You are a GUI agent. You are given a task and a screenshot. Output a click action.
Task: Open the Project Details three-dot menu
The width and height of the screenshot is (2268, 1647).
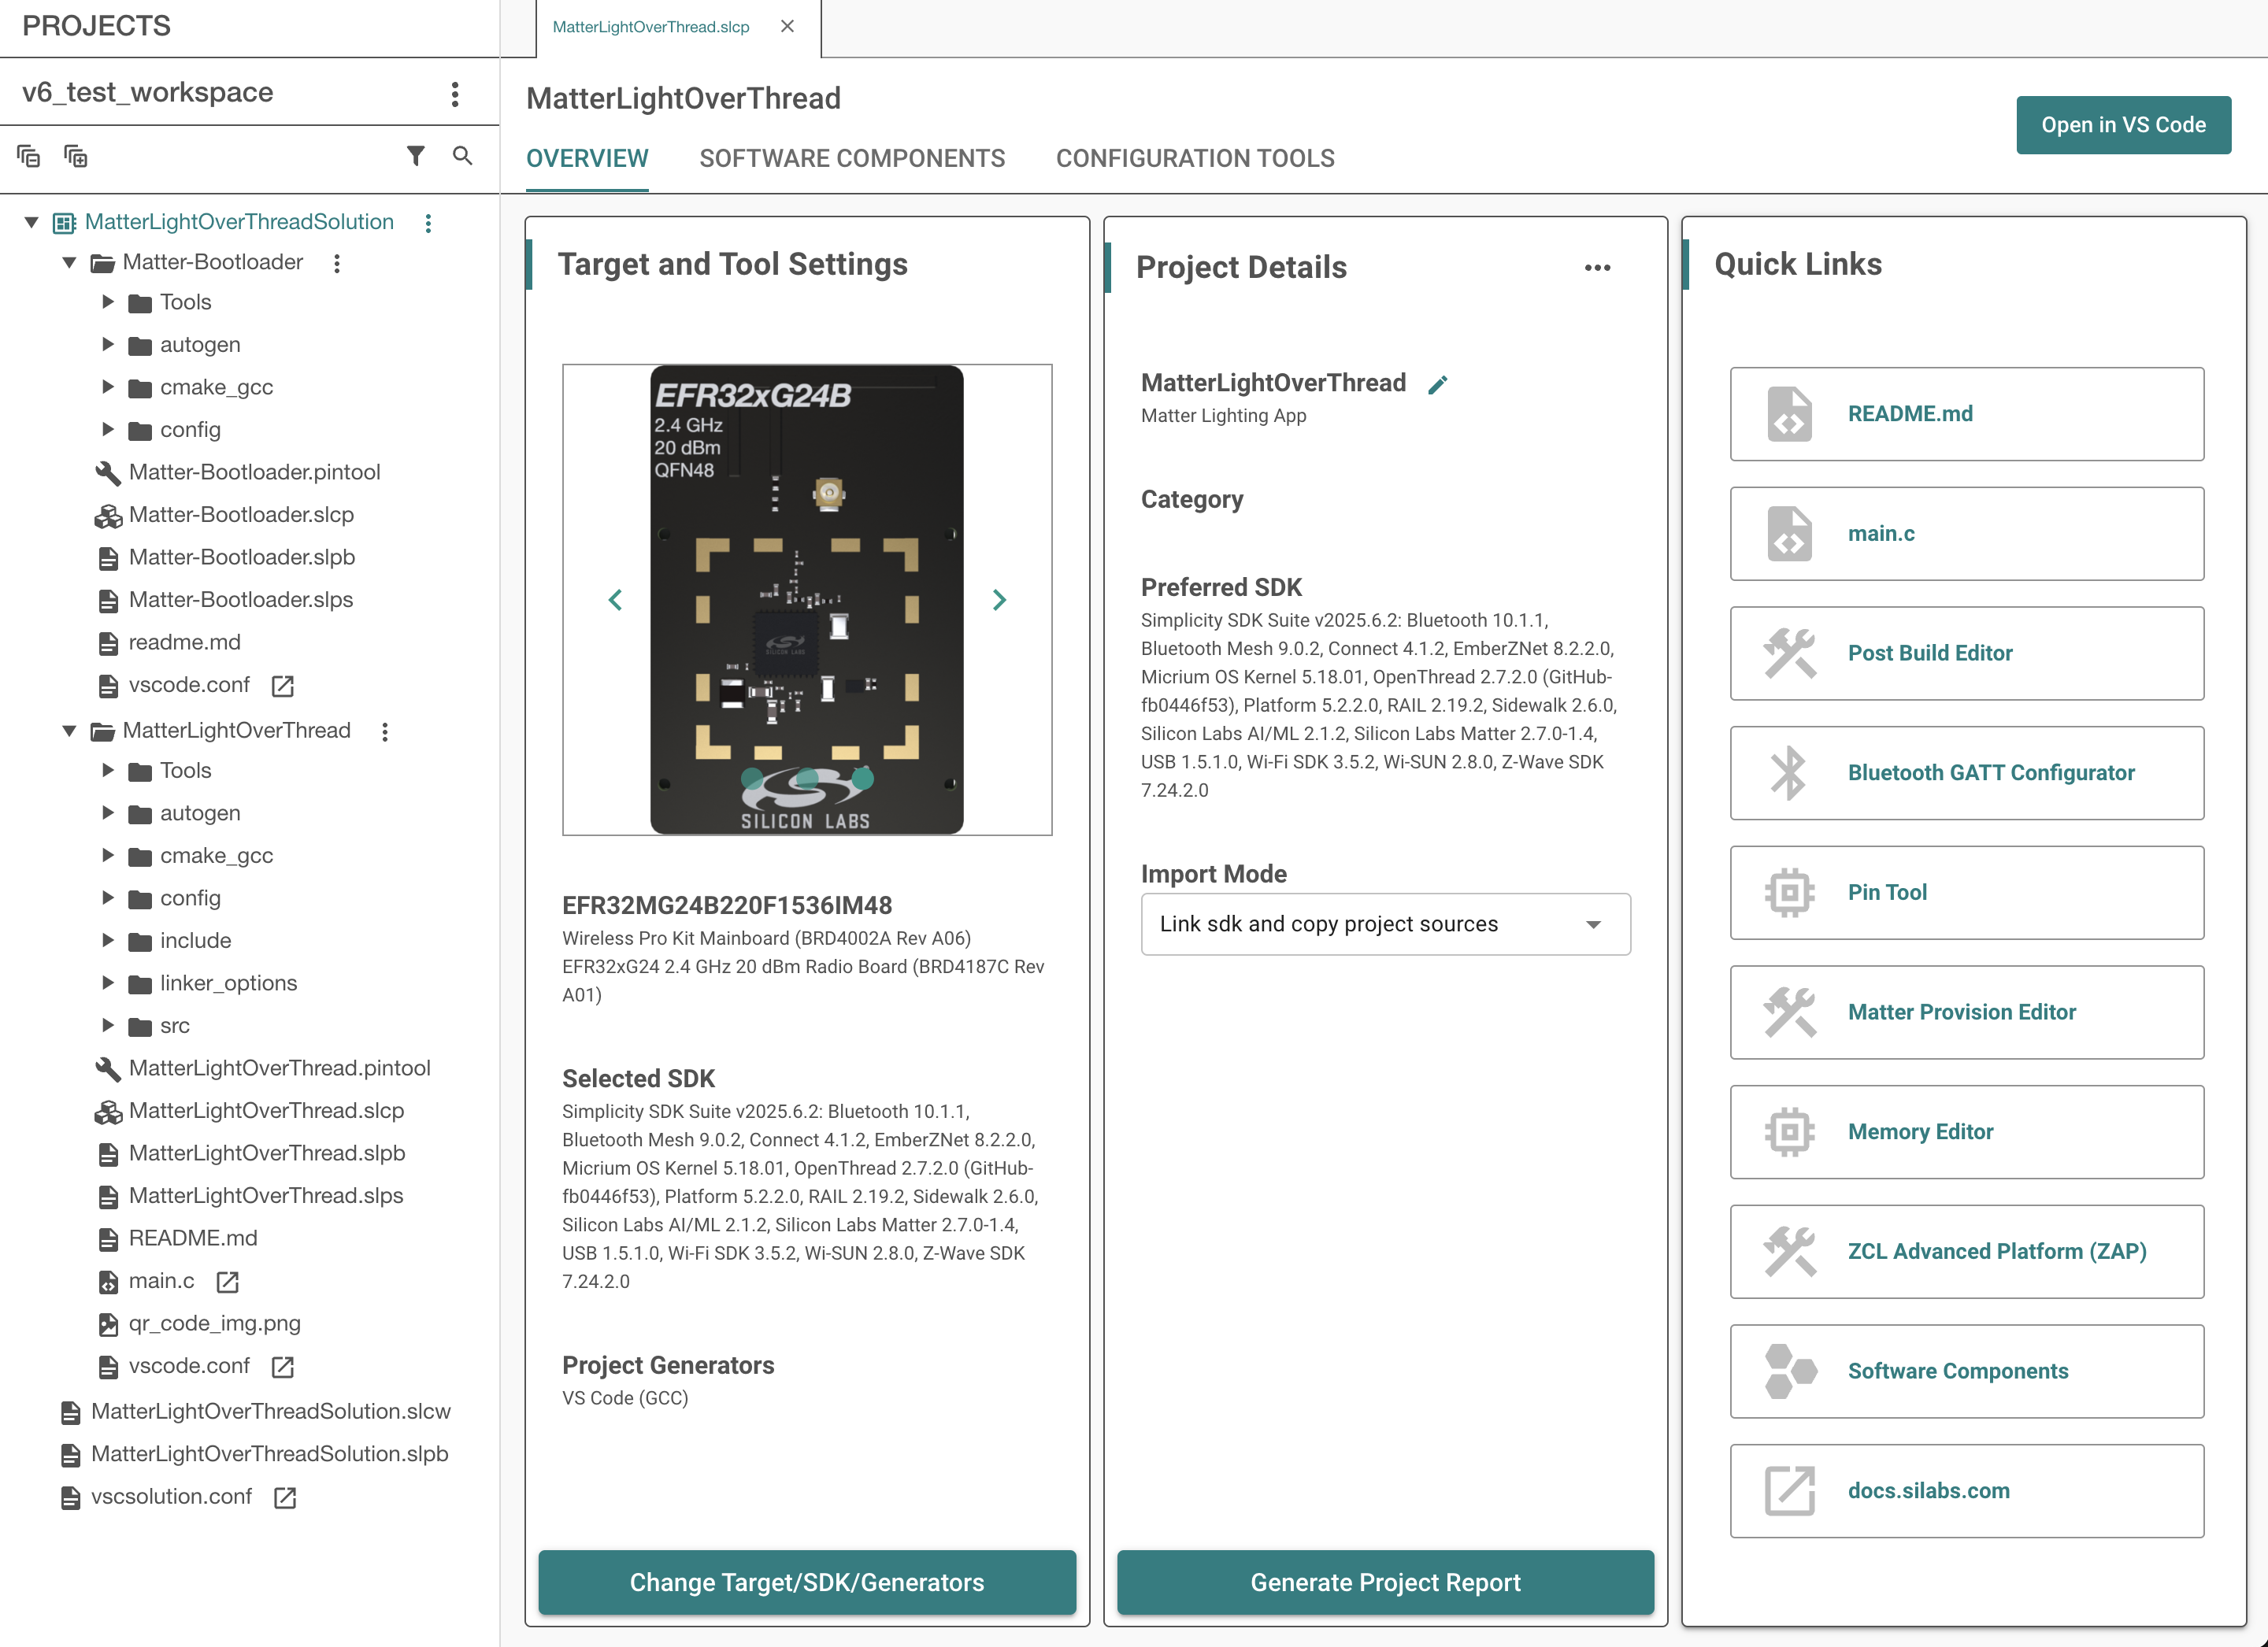(x=1597, y=268)
